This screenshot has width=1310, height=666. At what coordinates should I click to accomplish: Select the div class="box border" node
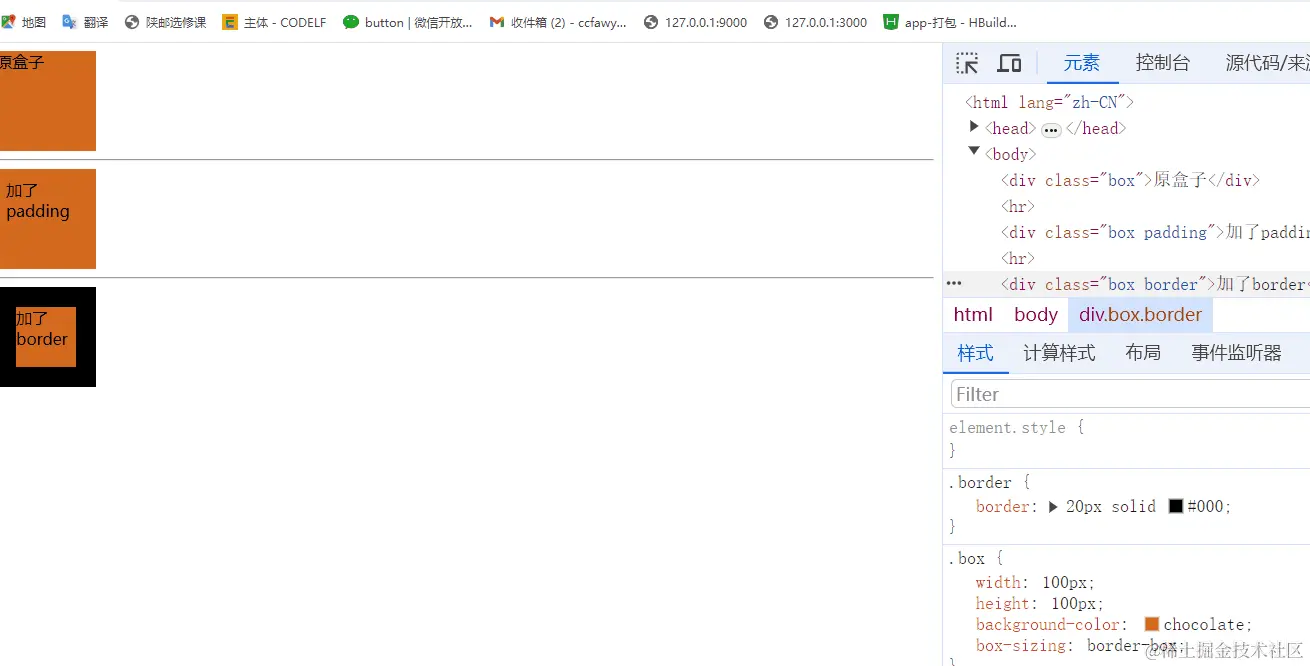(x=1155, y=284)
